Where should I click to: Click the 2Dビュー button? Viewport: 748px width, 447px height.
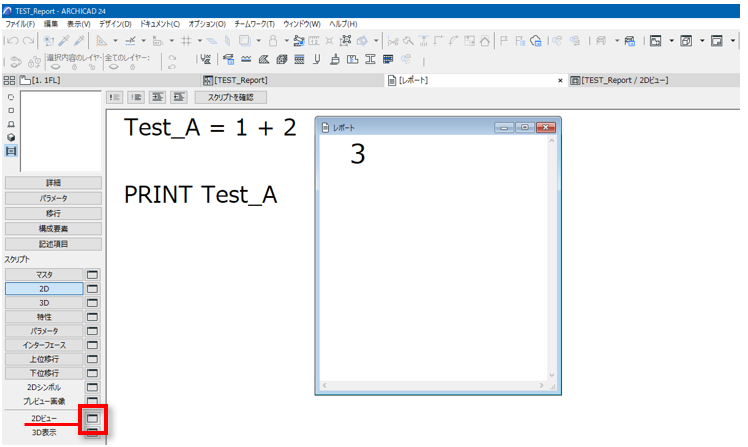pyautogui.click(x=44, y=418)
